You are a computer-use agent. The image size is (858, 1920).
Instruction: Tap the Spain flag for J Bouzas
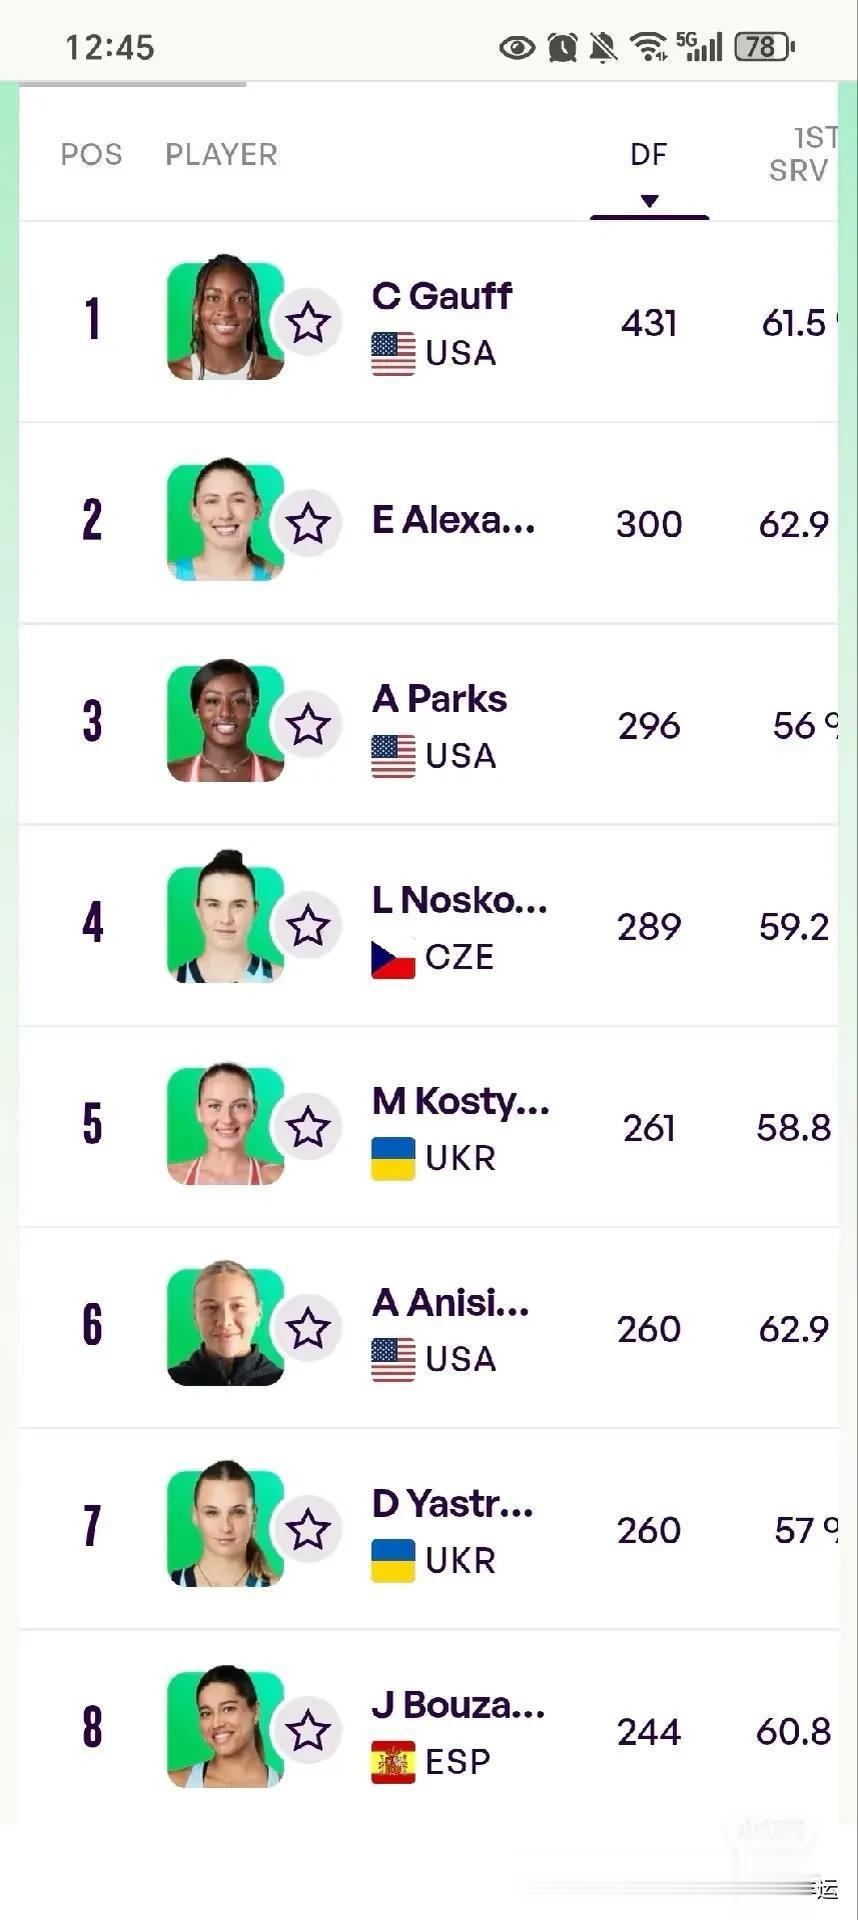[x=393, y=1762]
